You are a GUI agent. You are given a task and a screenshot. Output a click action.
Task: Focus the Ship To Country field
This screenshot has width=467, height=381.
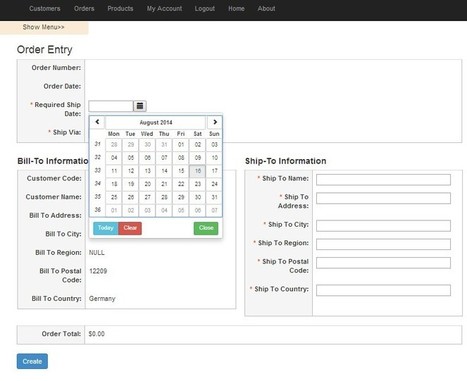coord(383,290)
